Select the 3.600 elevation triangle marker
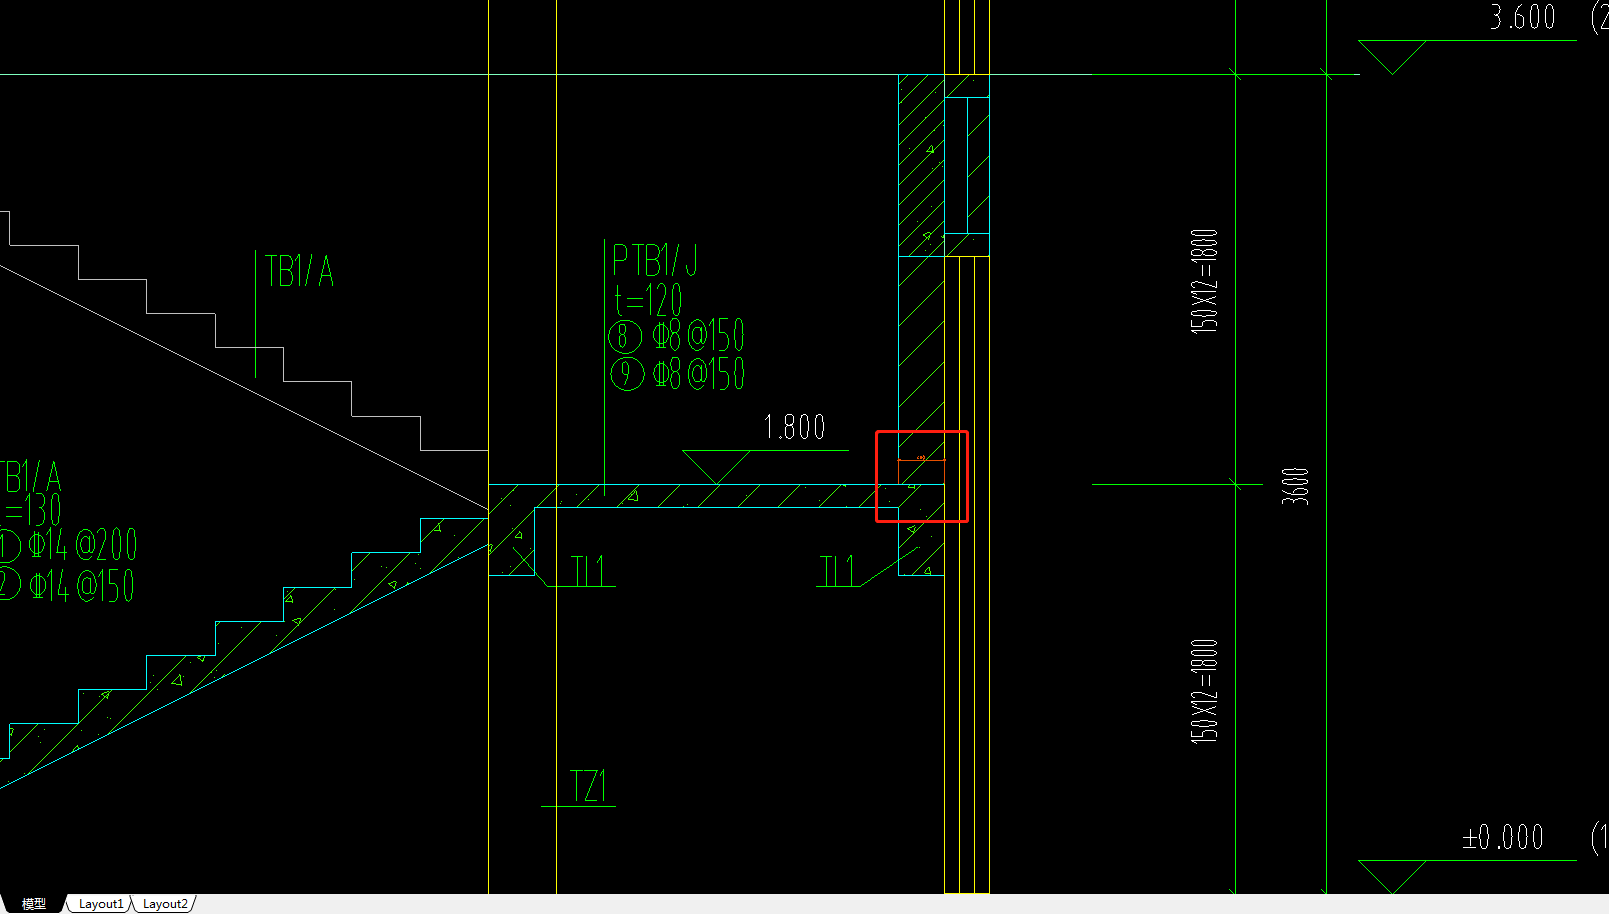The height and width of the screenshot is (914, 1609). point(1392,57)
